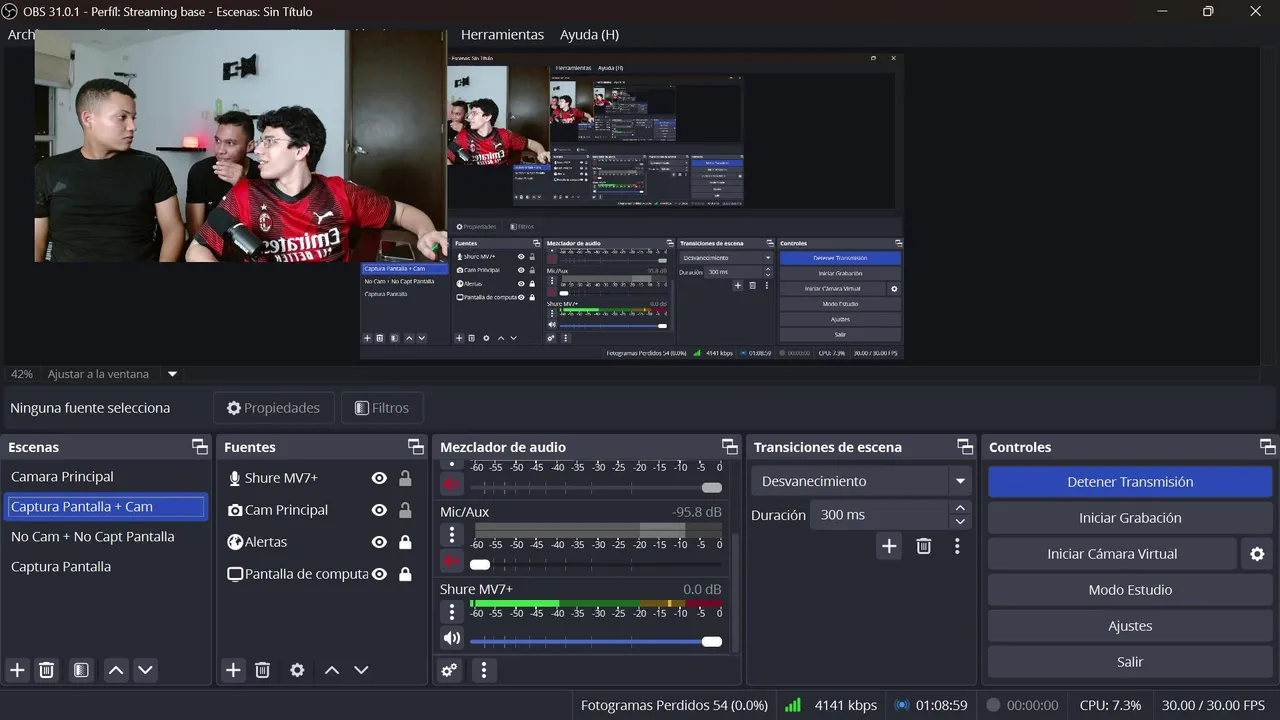The height and width of the screenshot is (720, 1280).
Task: Unmute the Mic/Aux muted speaker icon
Action: pyautogui.click(x=452, y=561)
